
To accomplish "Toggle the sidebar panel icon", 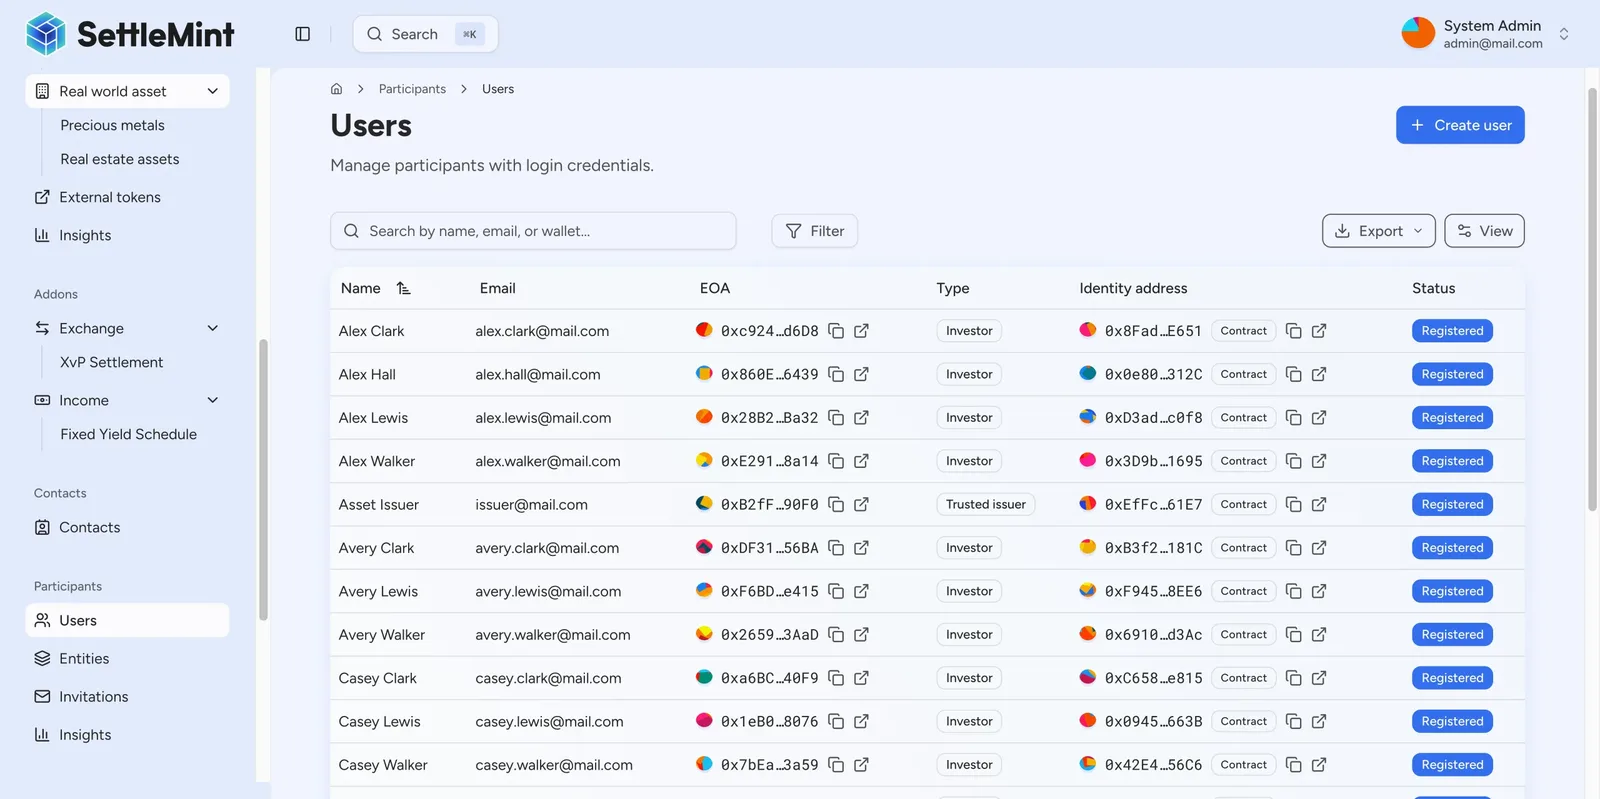I will point(303,34).
